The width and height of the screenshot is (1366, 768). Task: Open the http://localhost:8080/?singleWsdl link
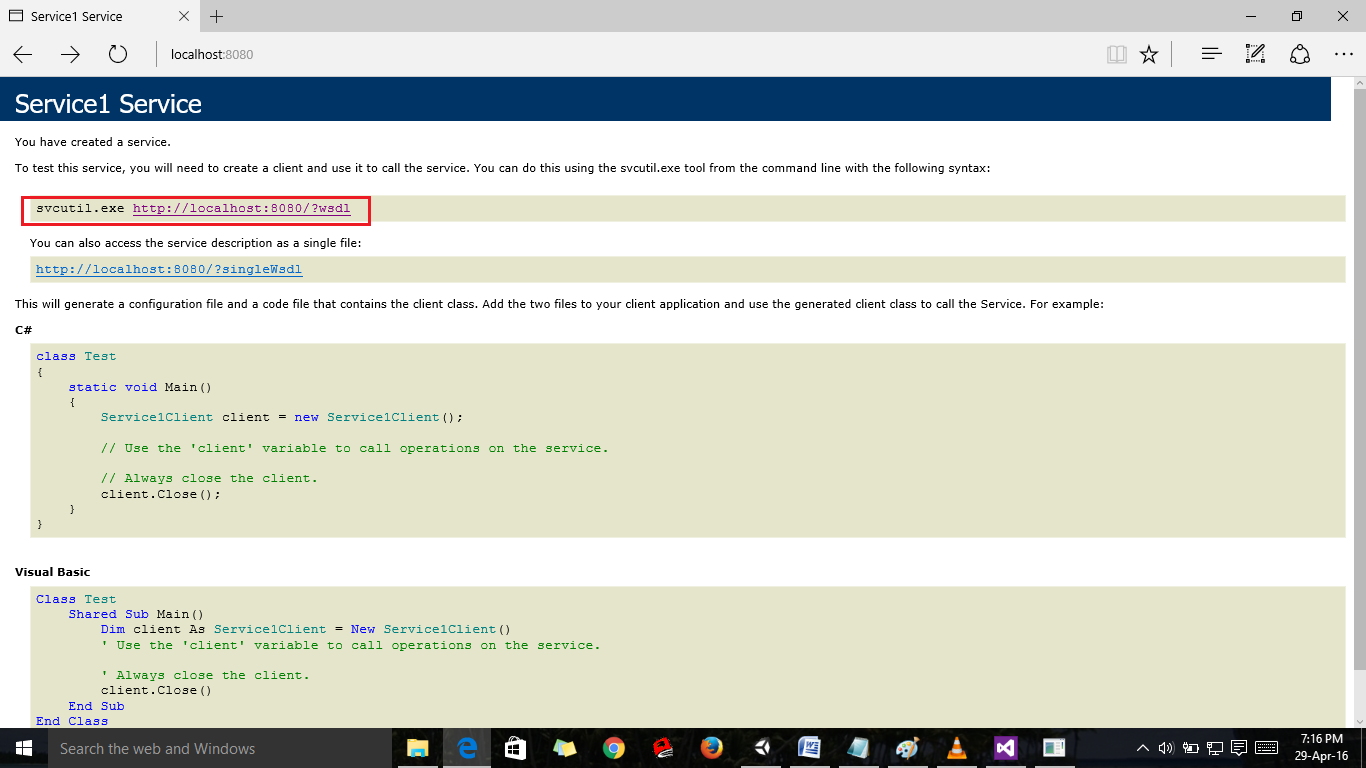(169, 269)
